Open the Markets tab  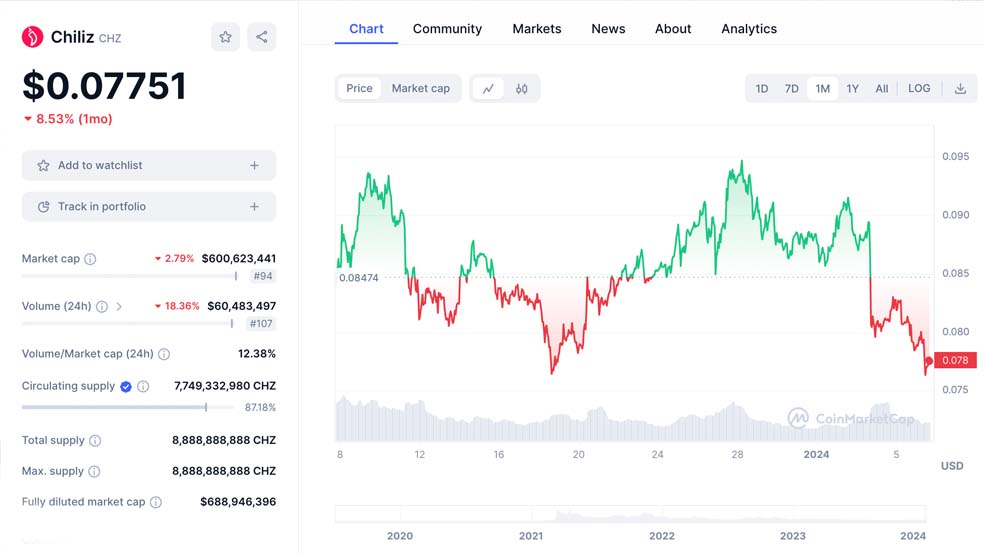tap(536, 29)
